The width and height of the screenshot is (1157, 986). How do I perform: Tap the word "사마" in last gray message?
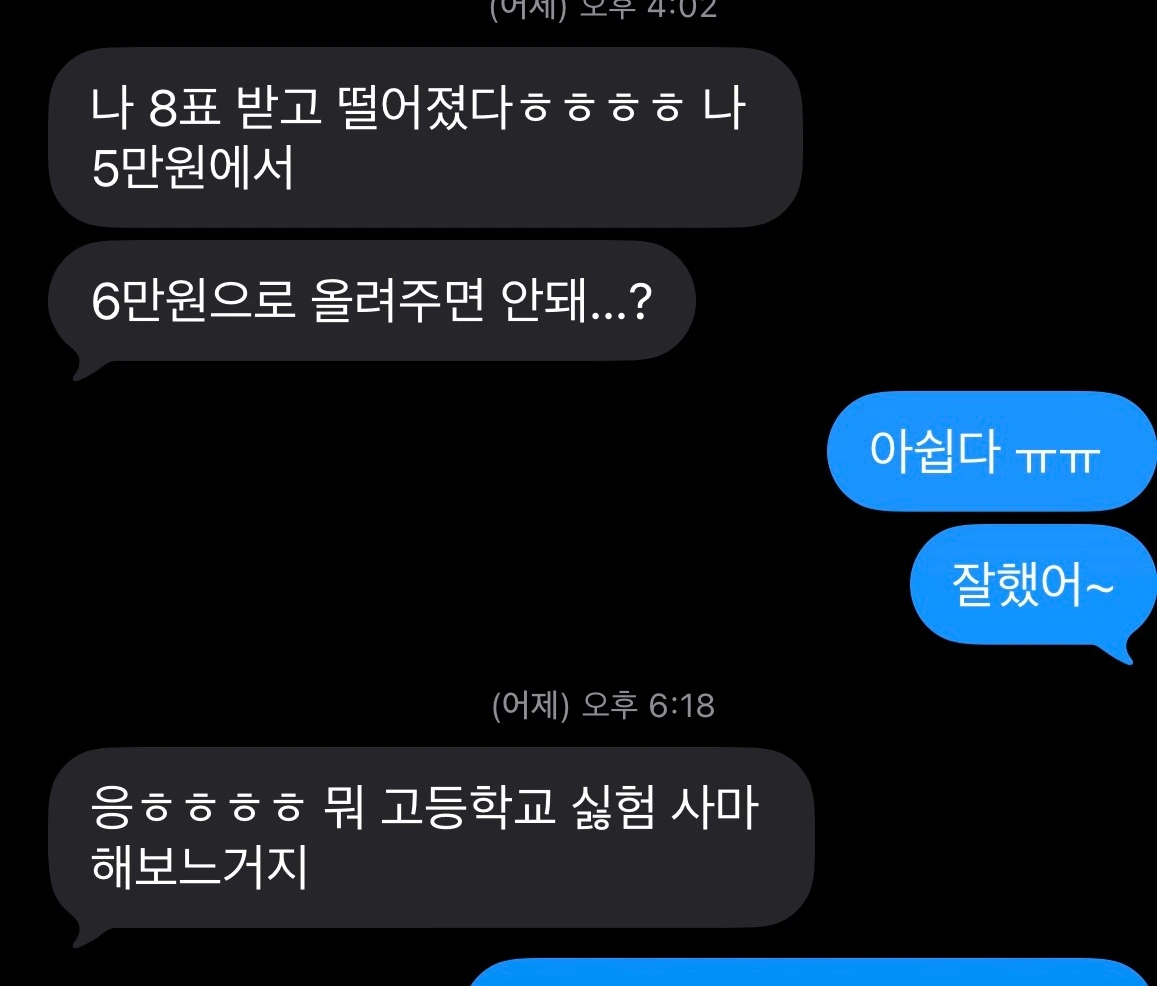(715, 807)
